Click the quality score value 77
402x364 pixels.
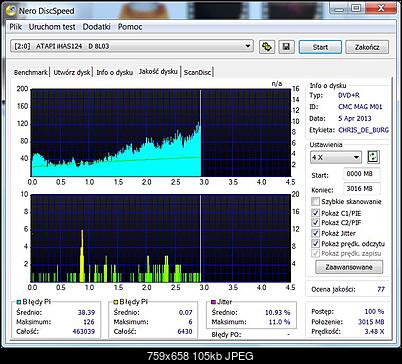coord(381,289)
